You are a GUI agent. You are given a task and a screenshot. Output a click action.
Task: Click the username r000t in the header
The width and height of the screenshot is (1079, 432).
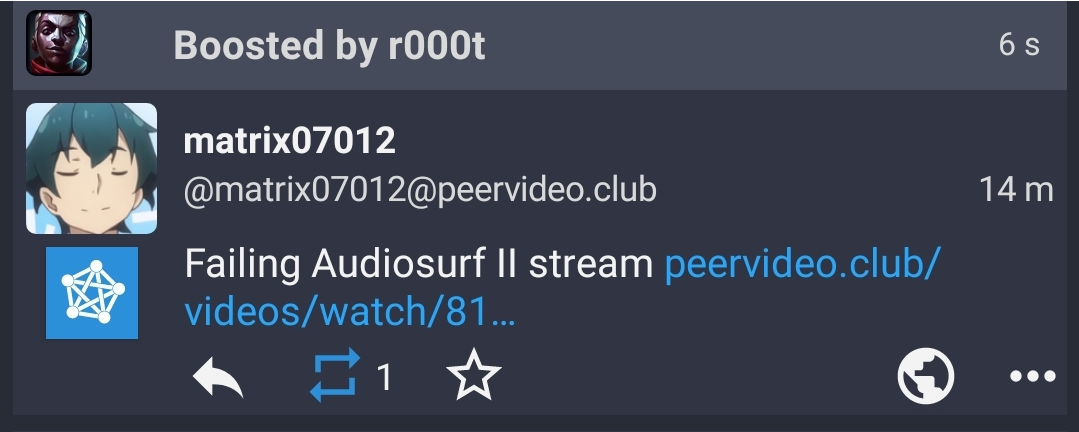click(x=437, y=46)
